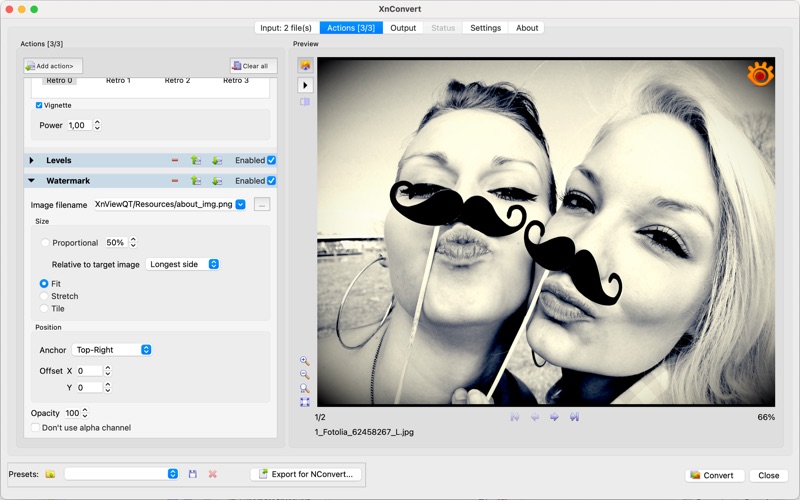Enable Don't use alpha channel

36,428
